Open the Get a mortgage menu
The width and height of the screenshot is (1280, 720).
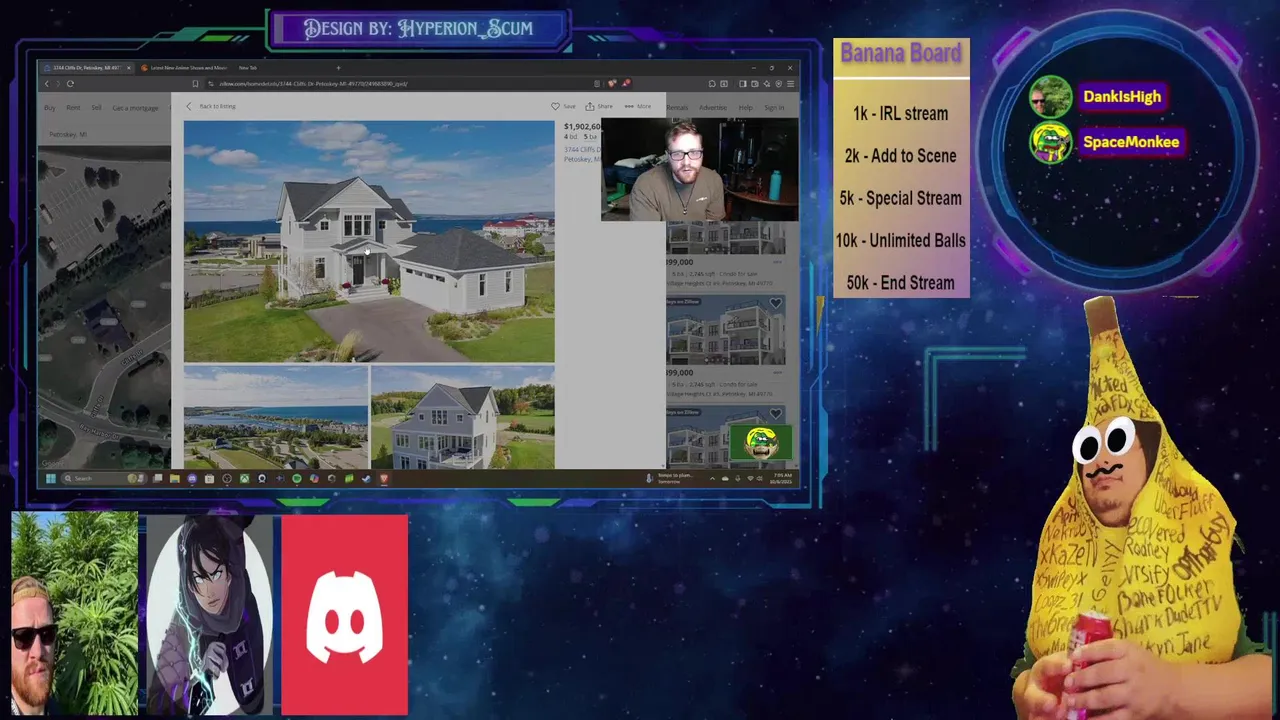tap(135, 107)
